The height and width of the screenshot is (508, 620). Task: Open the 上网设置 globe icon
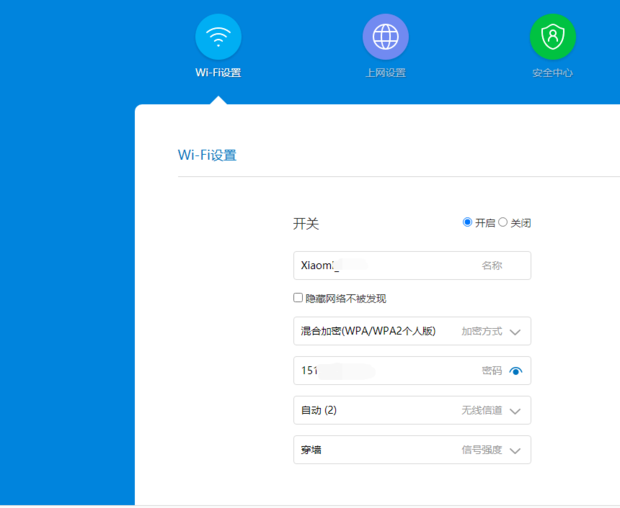tap(386, 37)
